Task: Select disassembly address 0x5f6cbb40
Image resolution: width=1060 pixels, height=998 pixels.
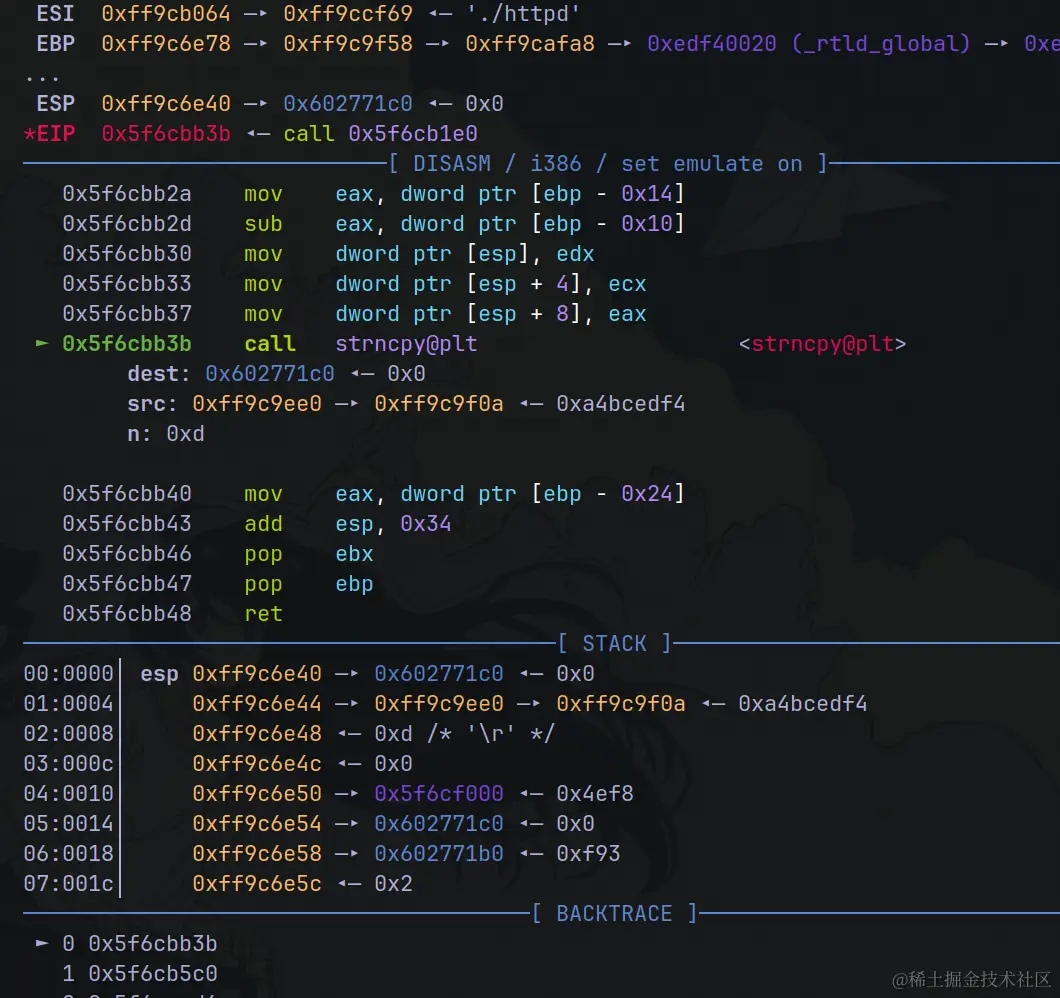Action: coord(127,493)
